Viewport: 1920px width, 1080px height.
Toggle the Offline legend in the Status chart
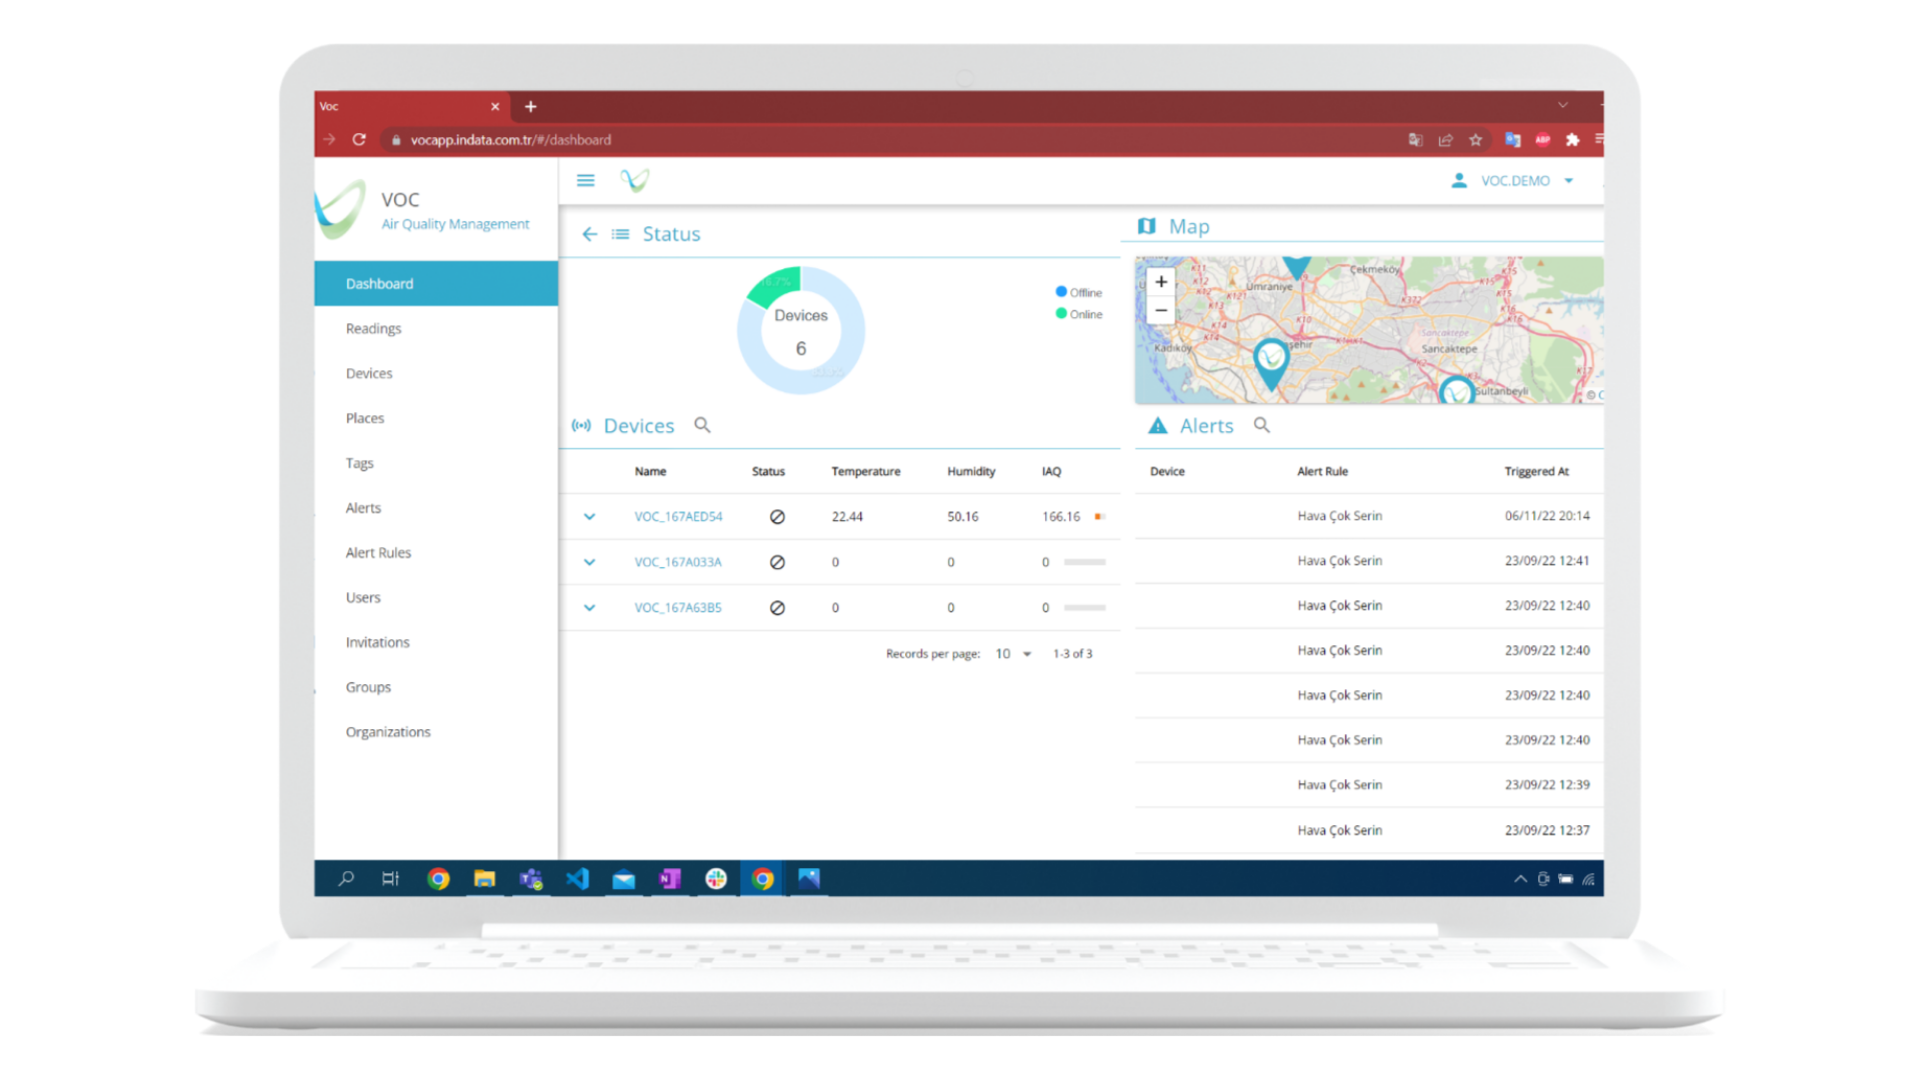point(1078,291)
